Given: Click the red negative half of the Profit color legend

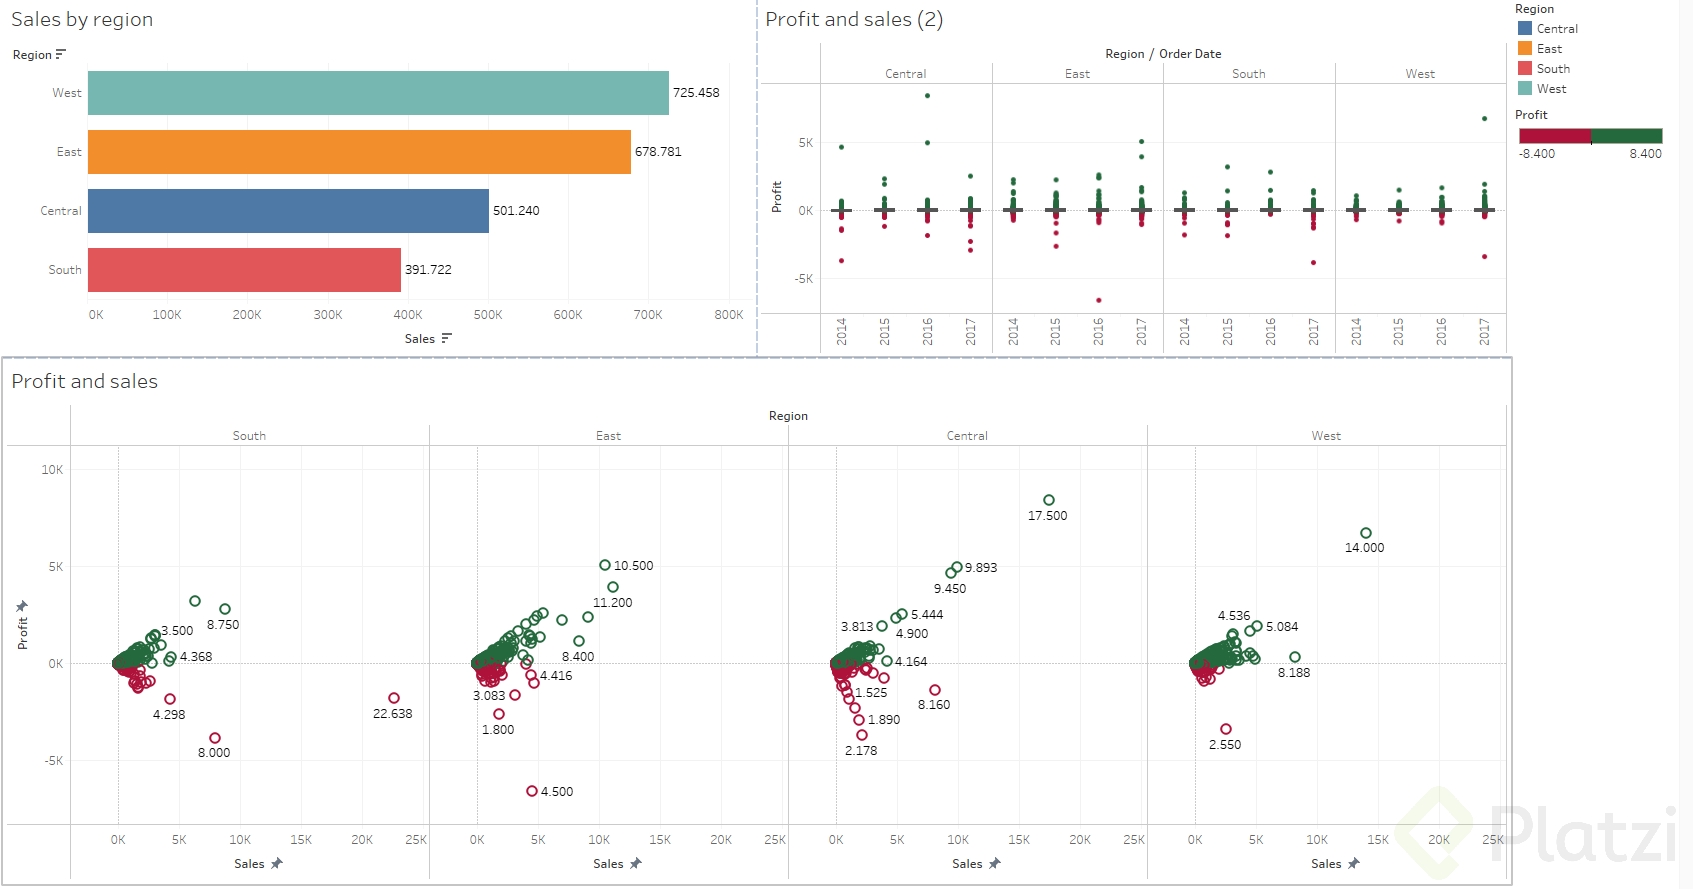Looking at the screenshot, I should click(x=1555, y=136).
